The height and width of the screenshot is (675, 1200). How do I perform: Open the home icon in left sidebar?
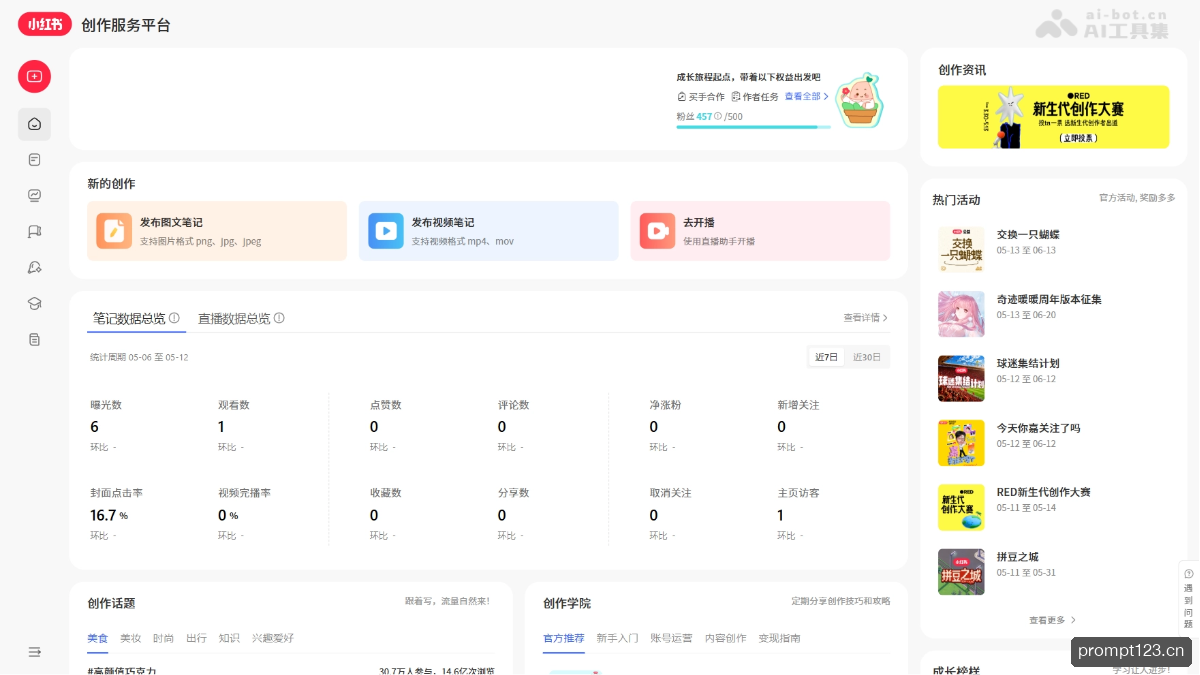point(34,124)
